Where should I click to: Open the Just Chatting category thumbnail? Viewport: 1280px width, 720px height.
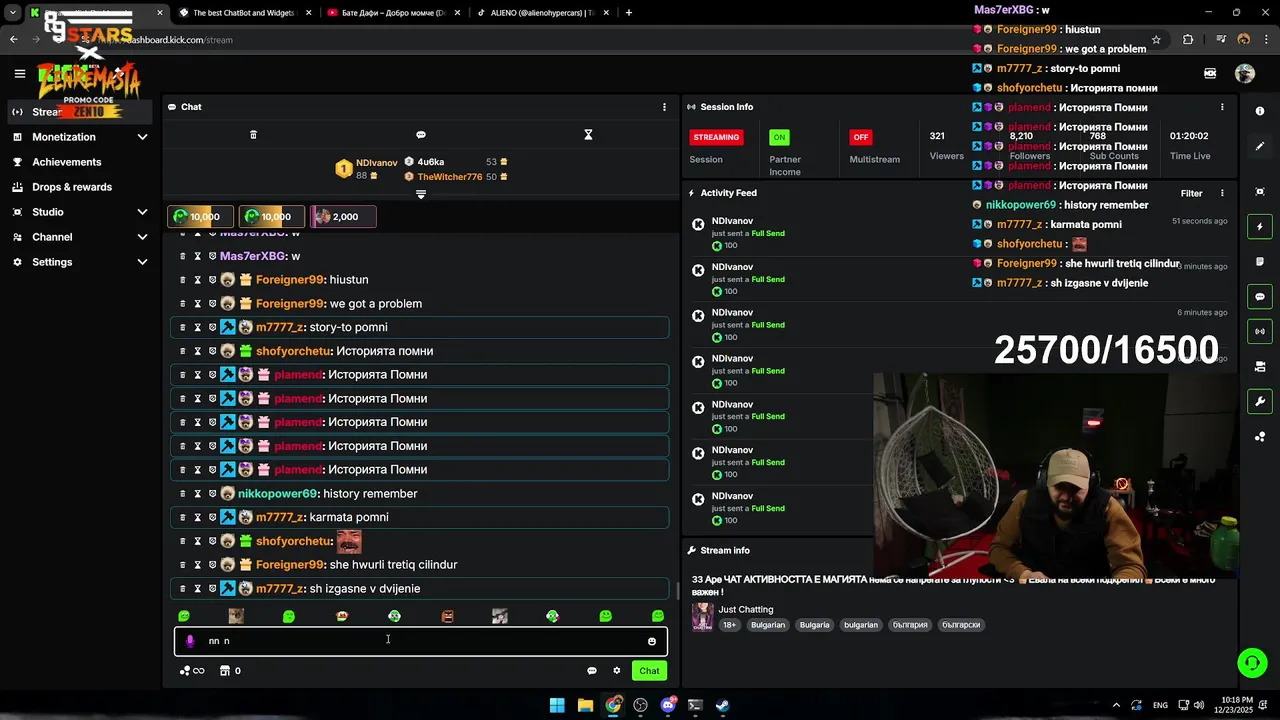pos(702,616)
